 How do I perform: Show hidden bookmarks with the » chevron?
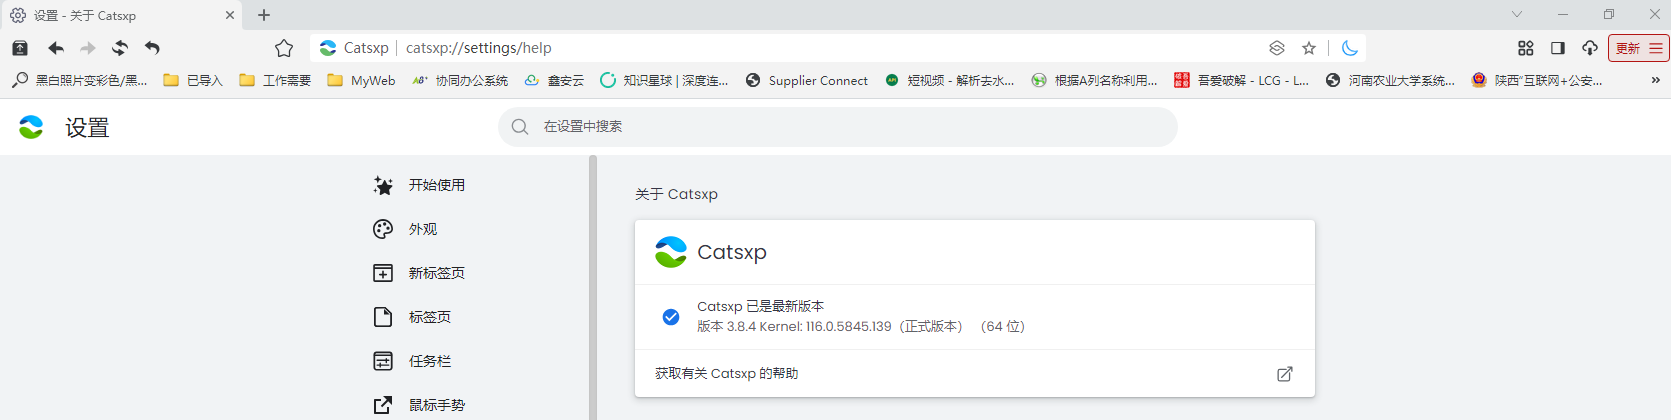[1655, 80]
